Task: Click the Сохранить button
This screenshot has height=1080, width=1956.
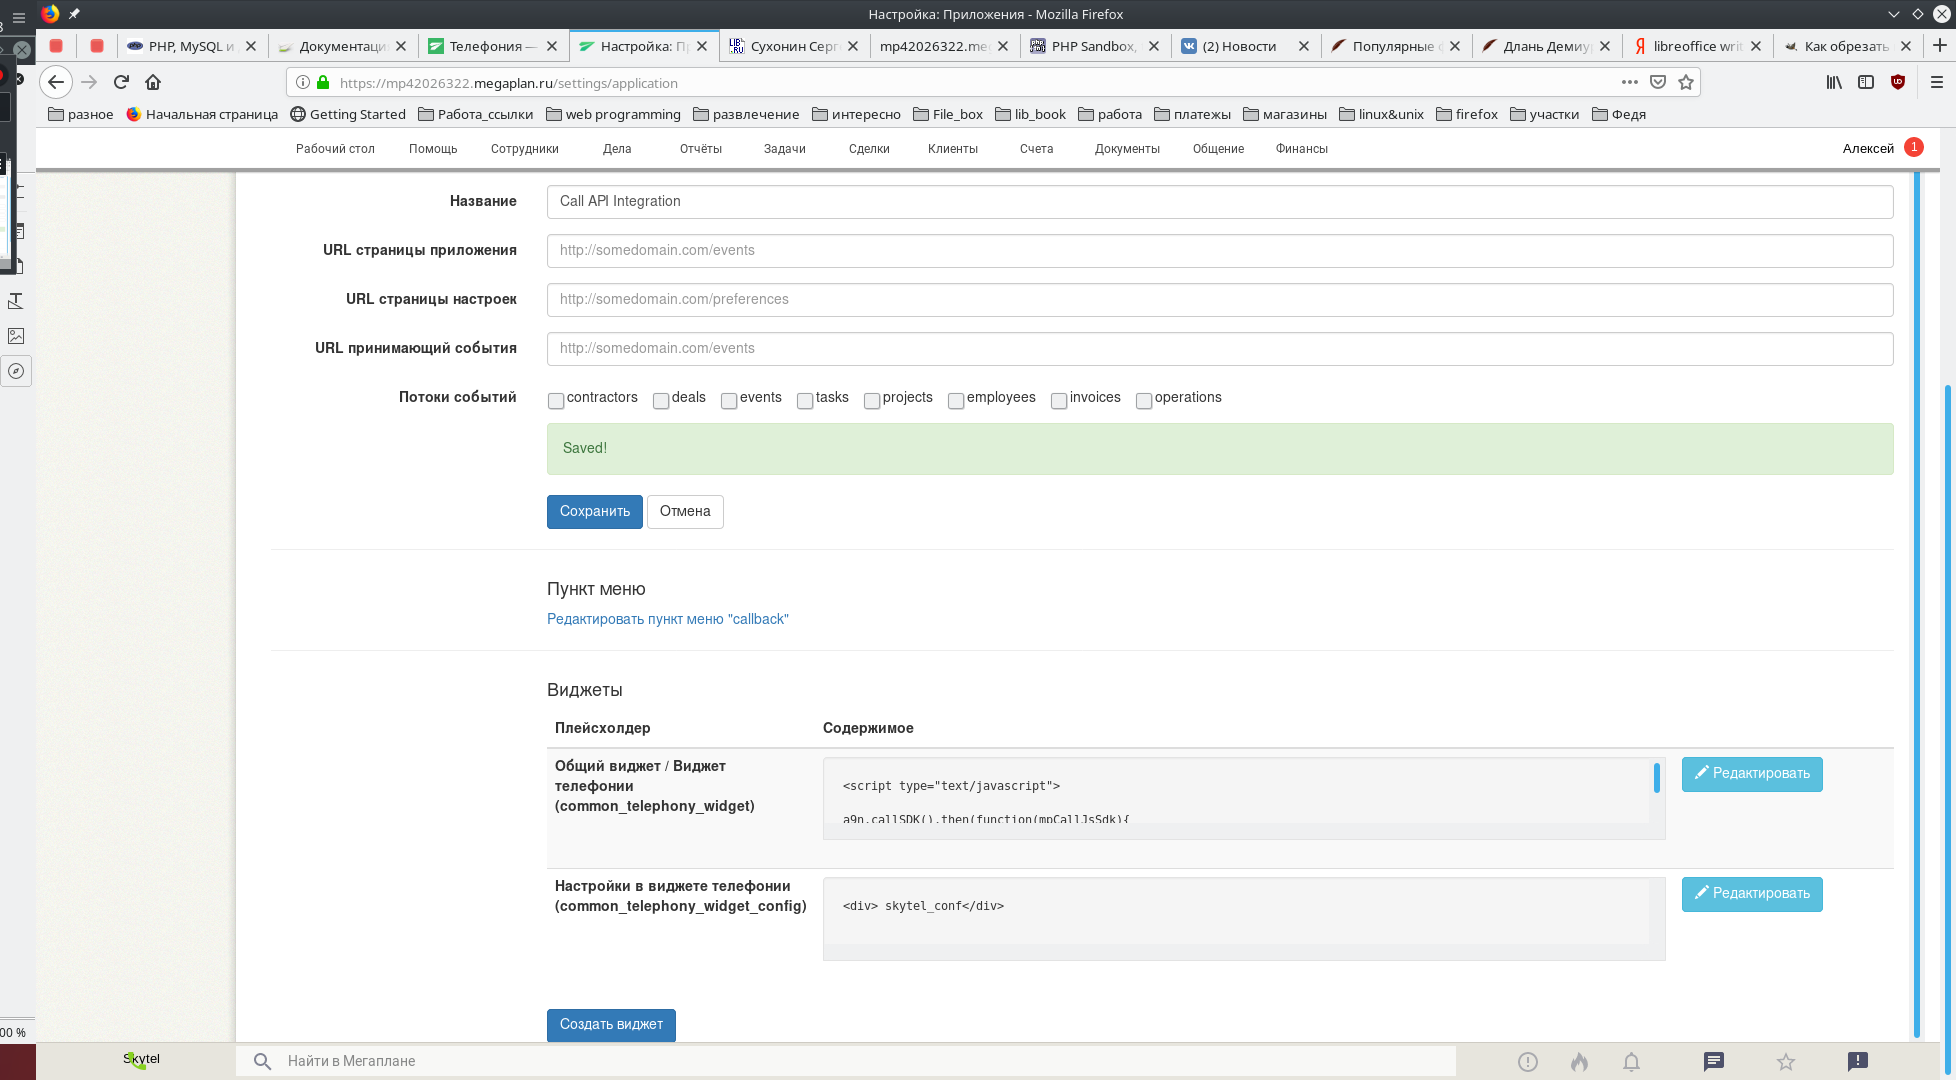Action: 594,512
